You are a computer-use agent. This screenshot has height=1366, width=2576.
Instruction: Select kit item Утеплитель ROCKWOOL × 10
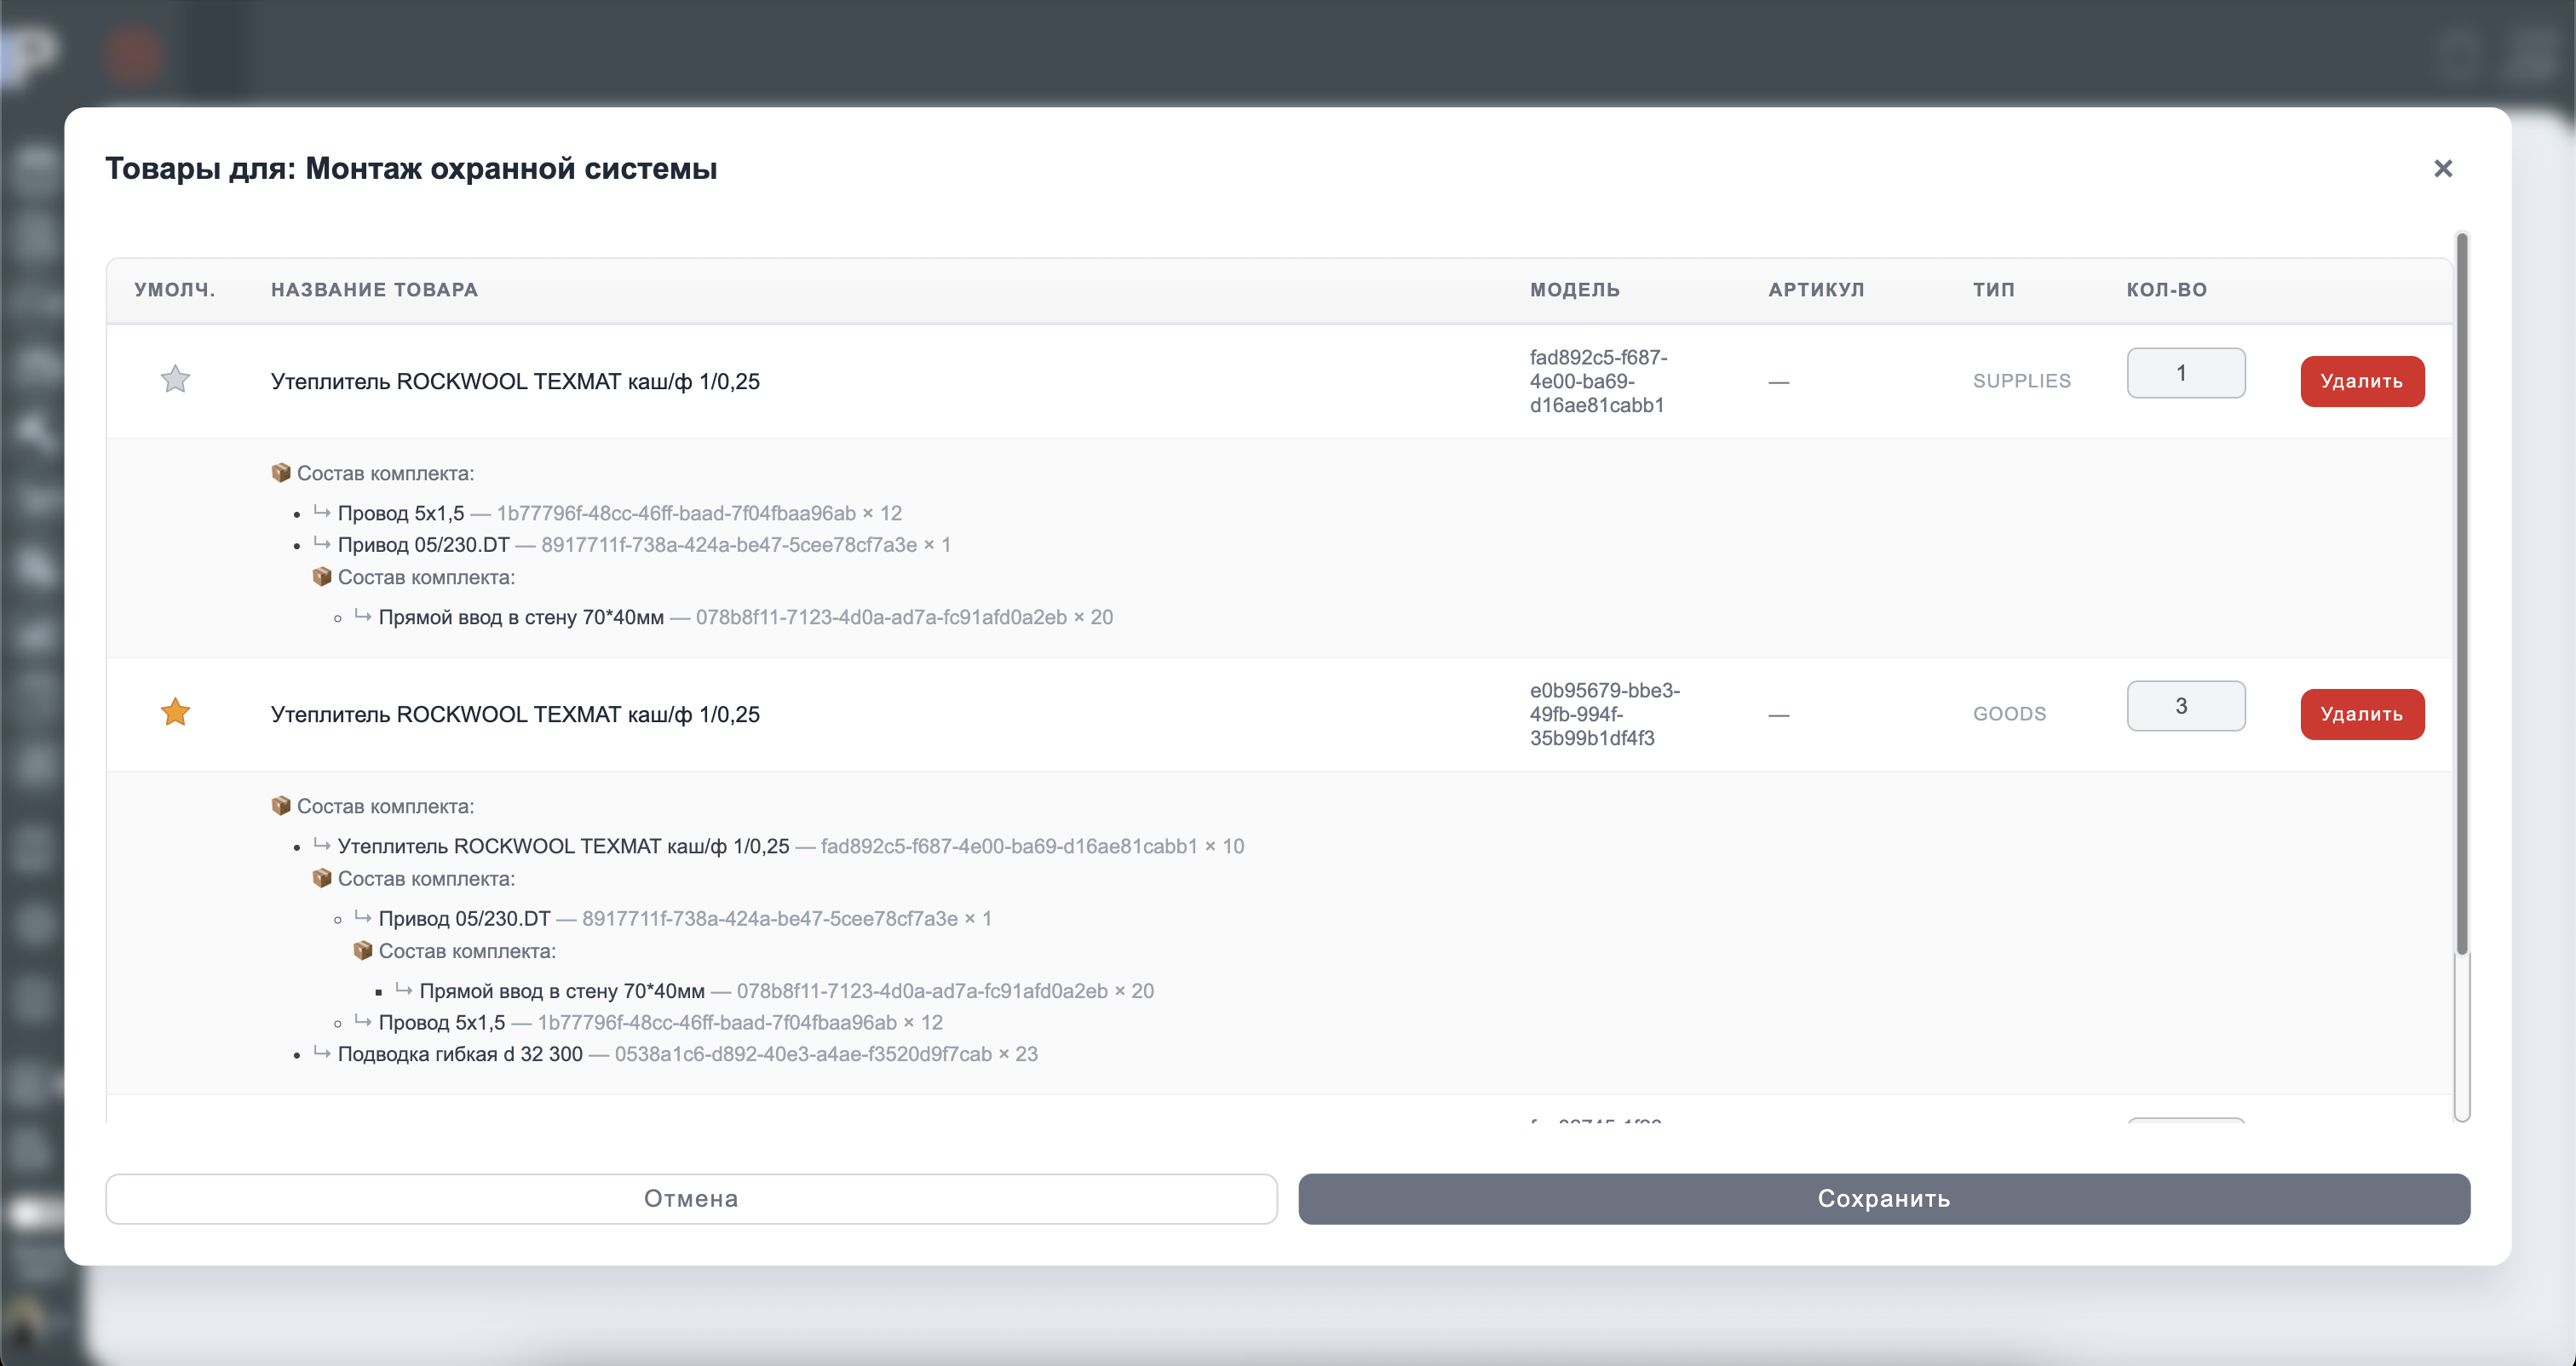563,846
